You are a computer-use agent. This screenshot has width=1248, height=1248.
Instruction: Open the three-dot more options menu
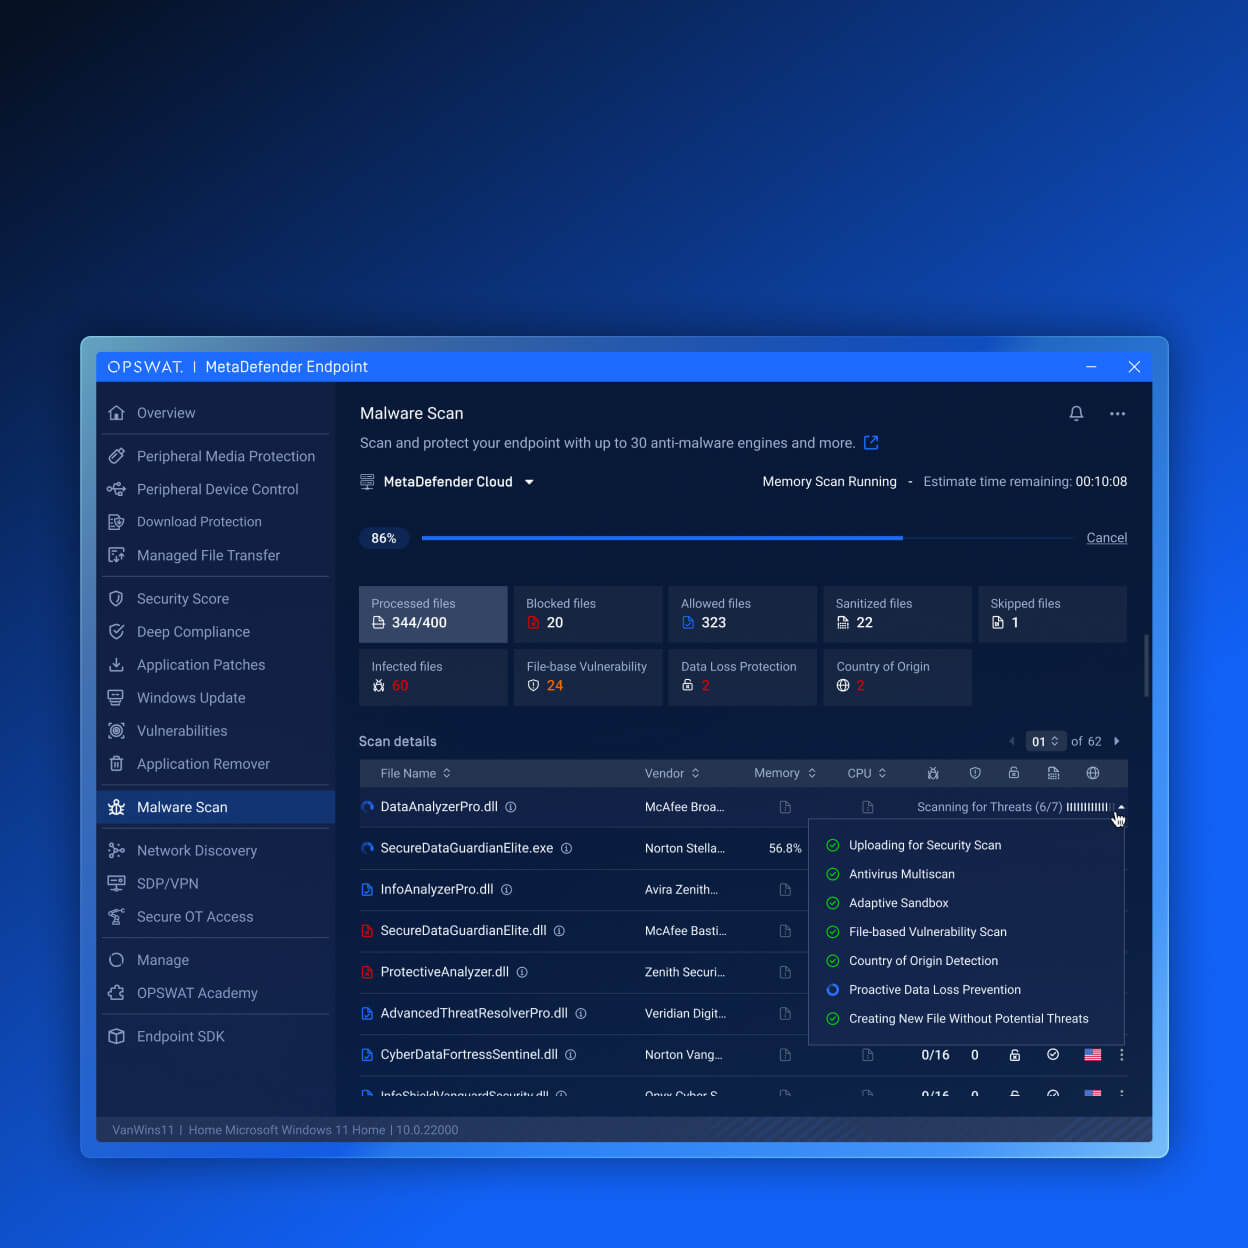point(1117,414)
